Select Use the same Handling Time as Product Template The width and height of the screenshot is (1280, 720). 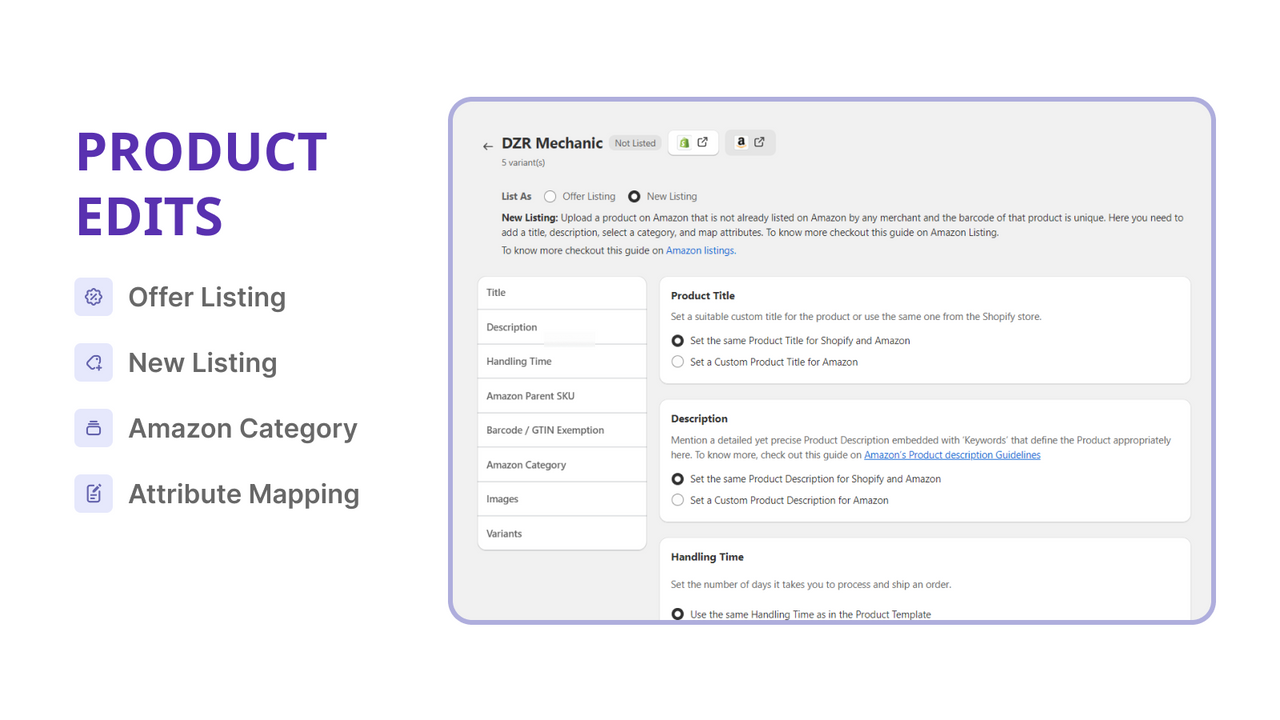click(x=678, y=614)
